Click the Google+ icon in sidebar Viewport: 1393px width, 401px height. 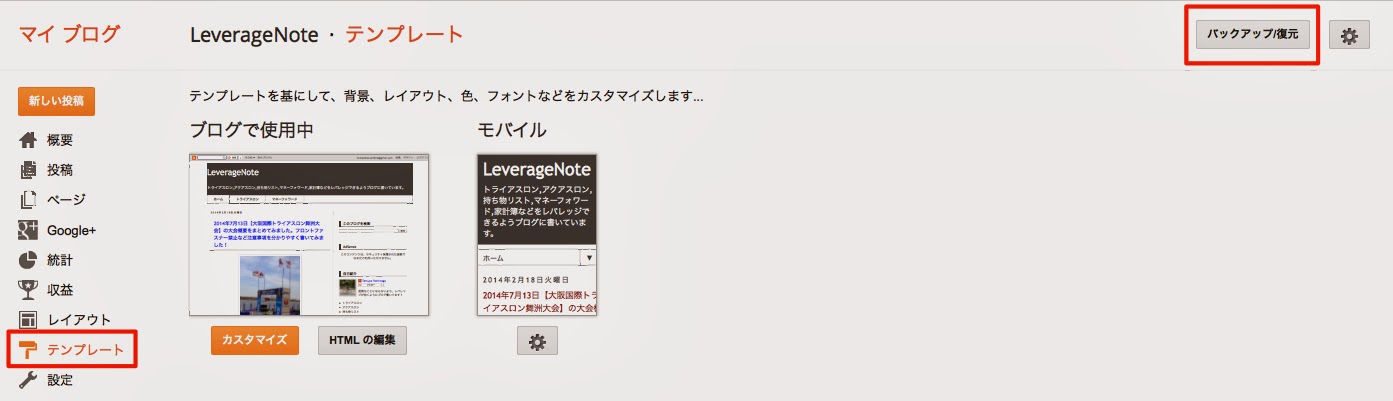(x=28, y=230)
